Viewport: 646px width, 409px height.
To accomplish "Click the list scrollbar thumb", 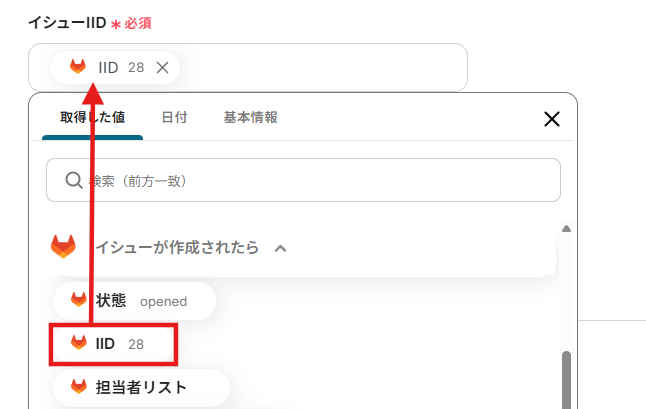I will pos(566,380).
